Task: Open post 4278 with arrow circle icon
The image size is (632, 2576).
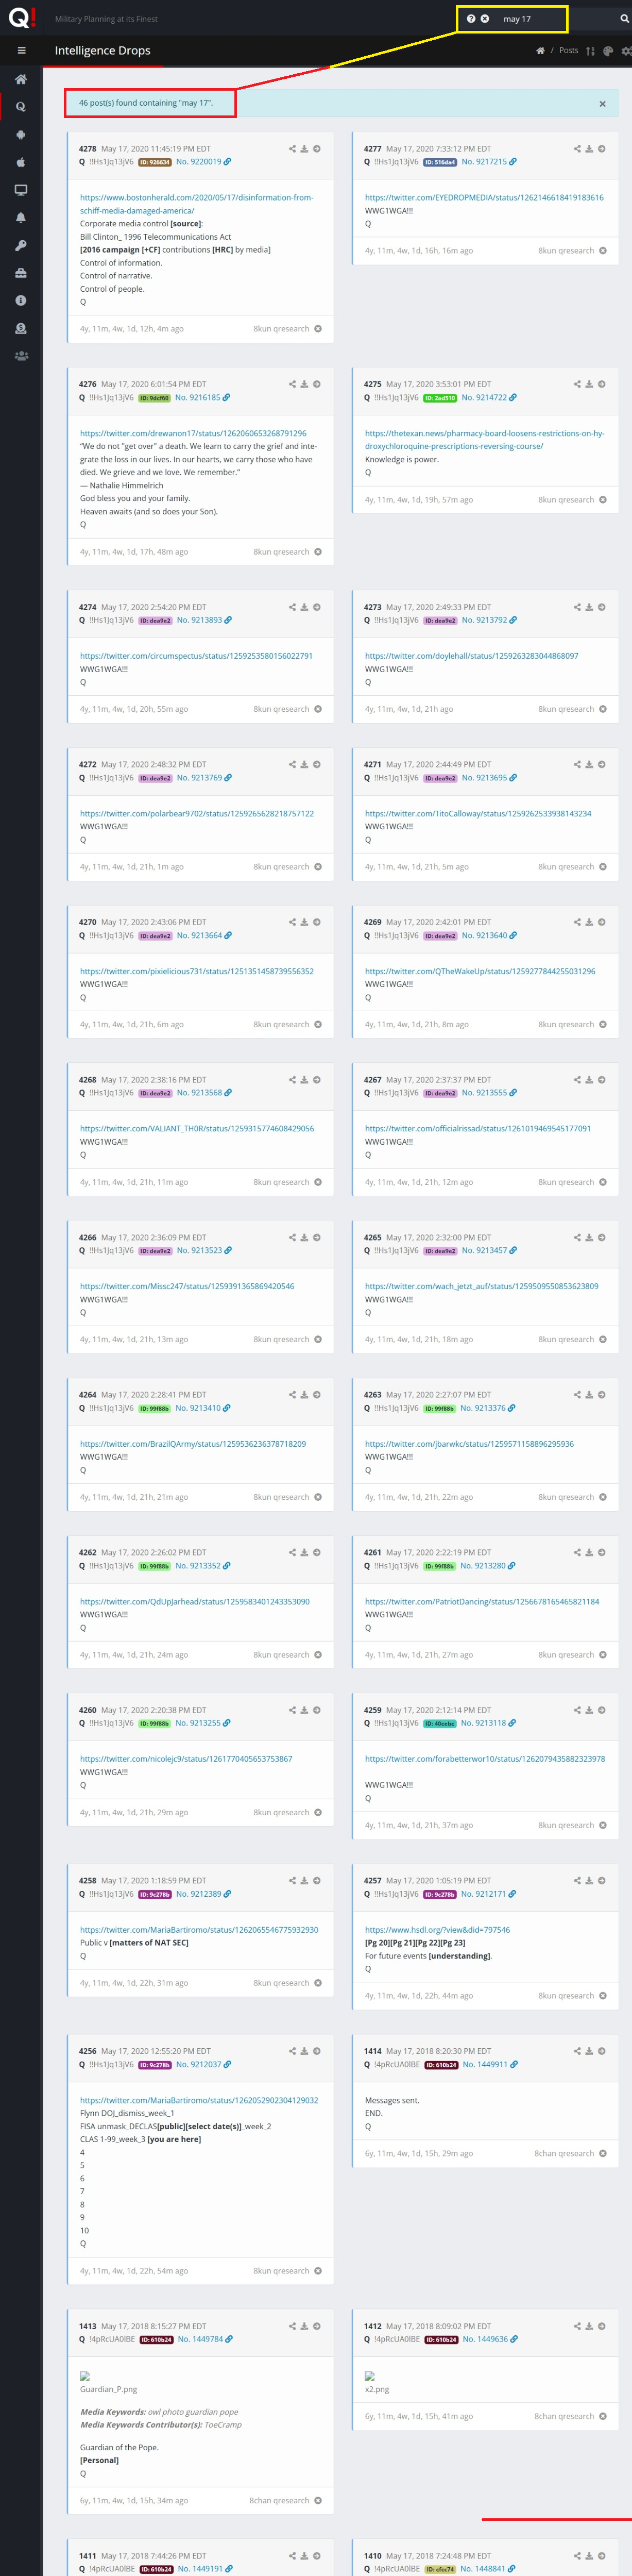Action: (x=317, y=149)
